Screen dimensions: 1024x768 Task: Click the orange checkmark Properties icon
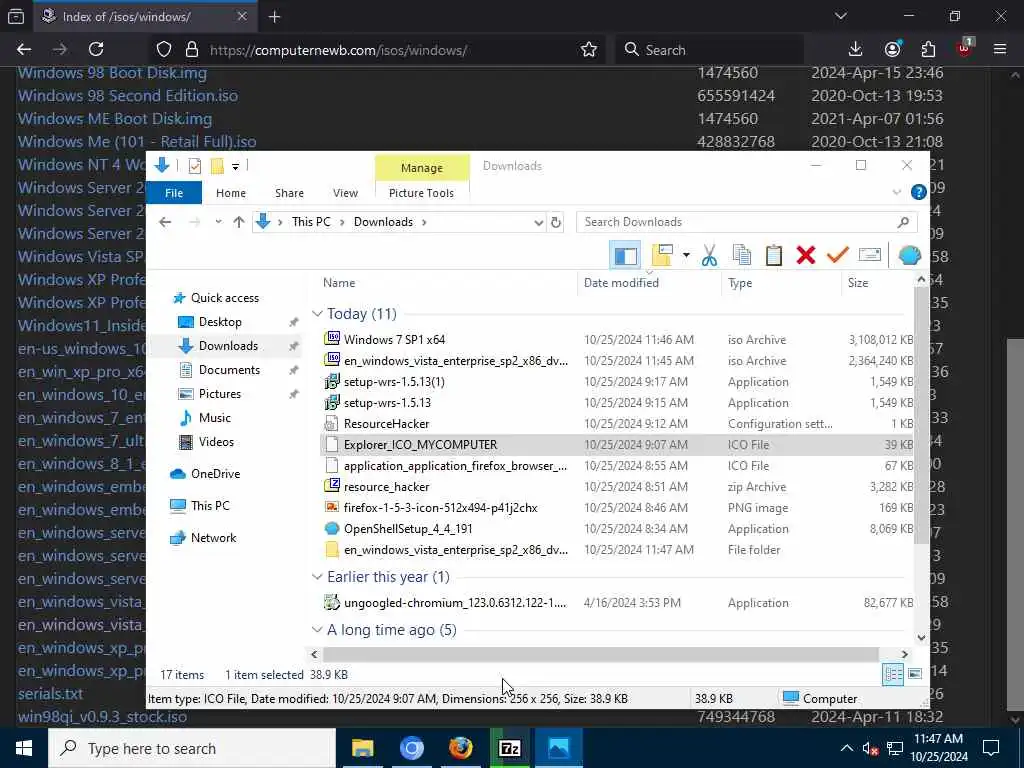coord(837,255)
